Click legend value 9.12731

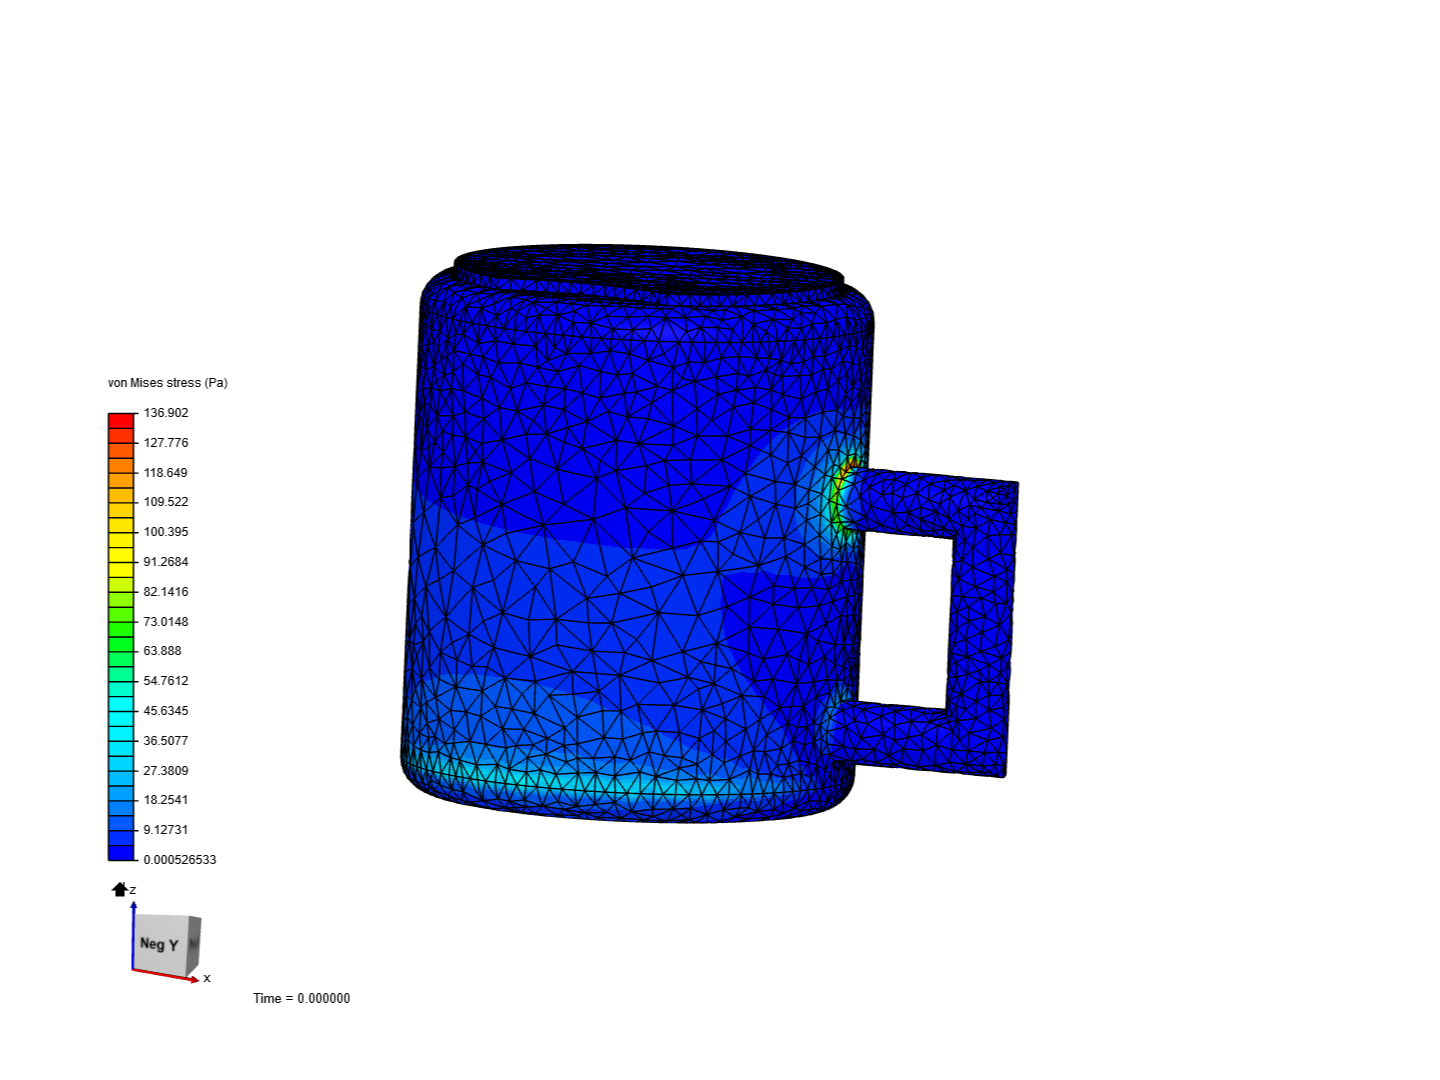pos(166,830)
